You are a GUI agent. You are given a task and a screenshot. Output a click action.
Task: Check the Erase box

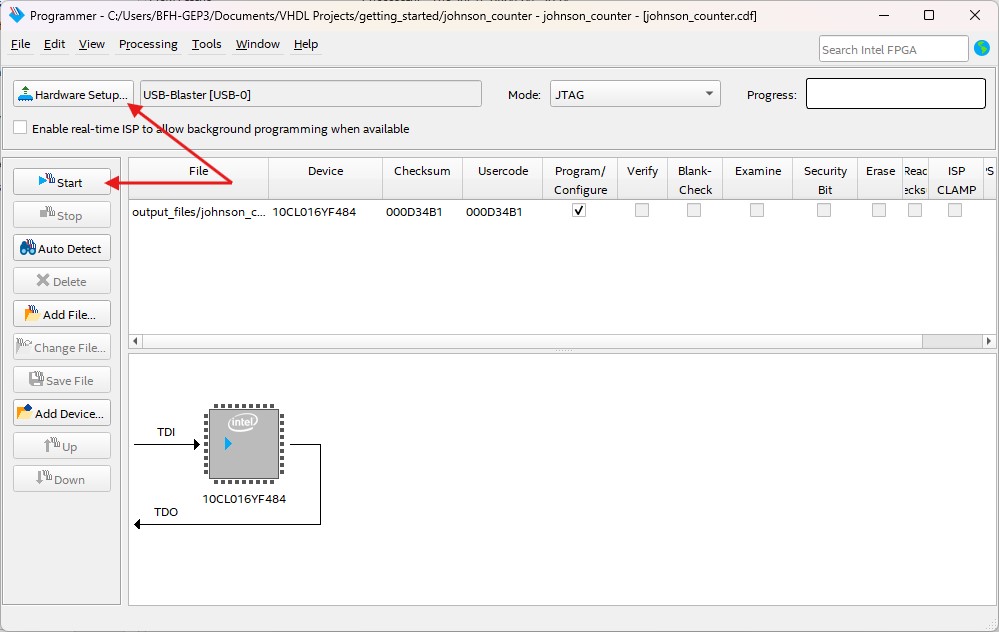tap(879, 210)
